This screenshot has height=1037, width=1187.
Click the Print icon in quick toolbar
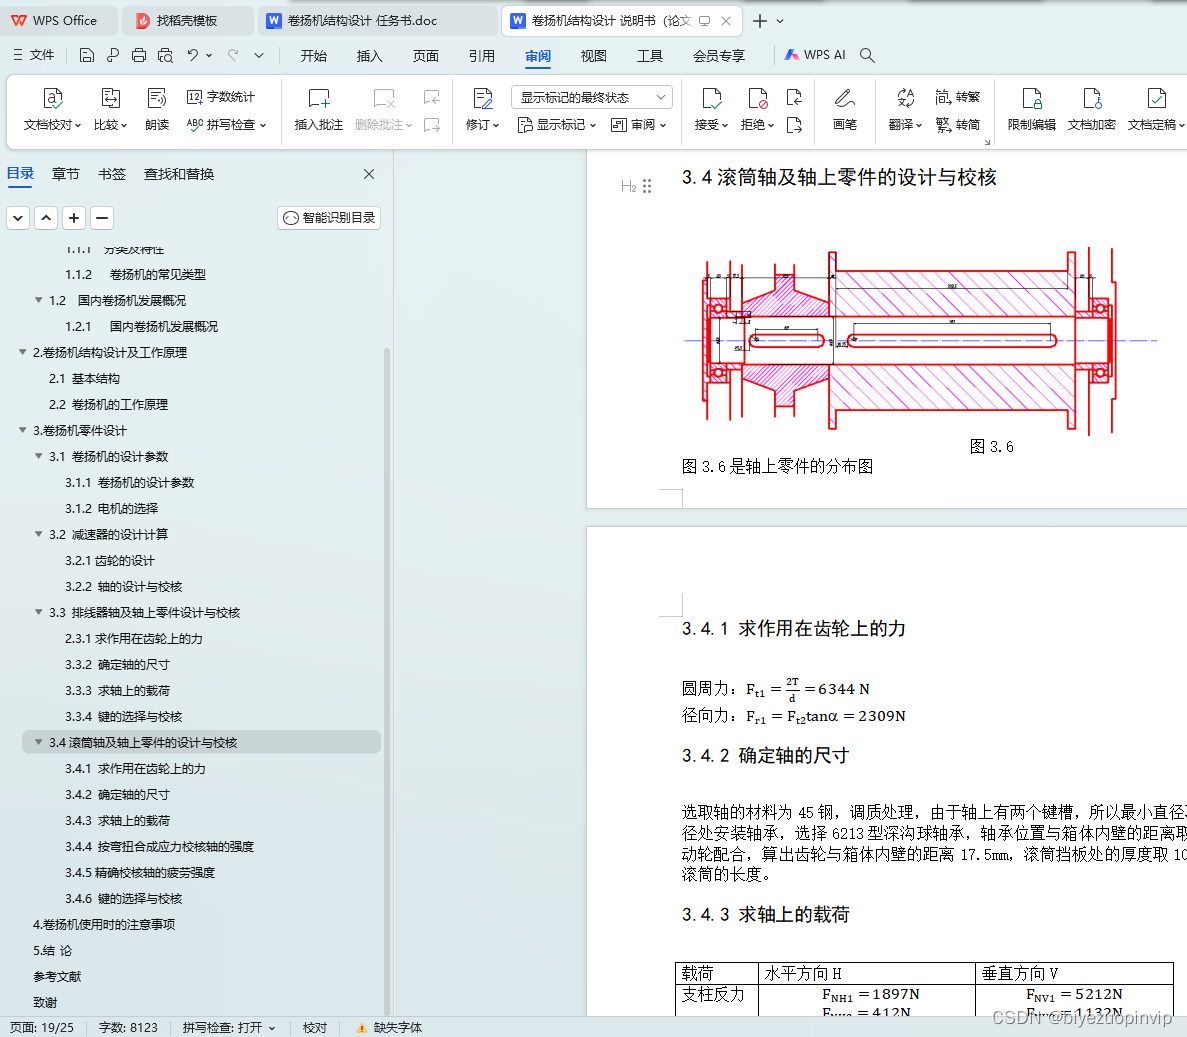[139, 55]
